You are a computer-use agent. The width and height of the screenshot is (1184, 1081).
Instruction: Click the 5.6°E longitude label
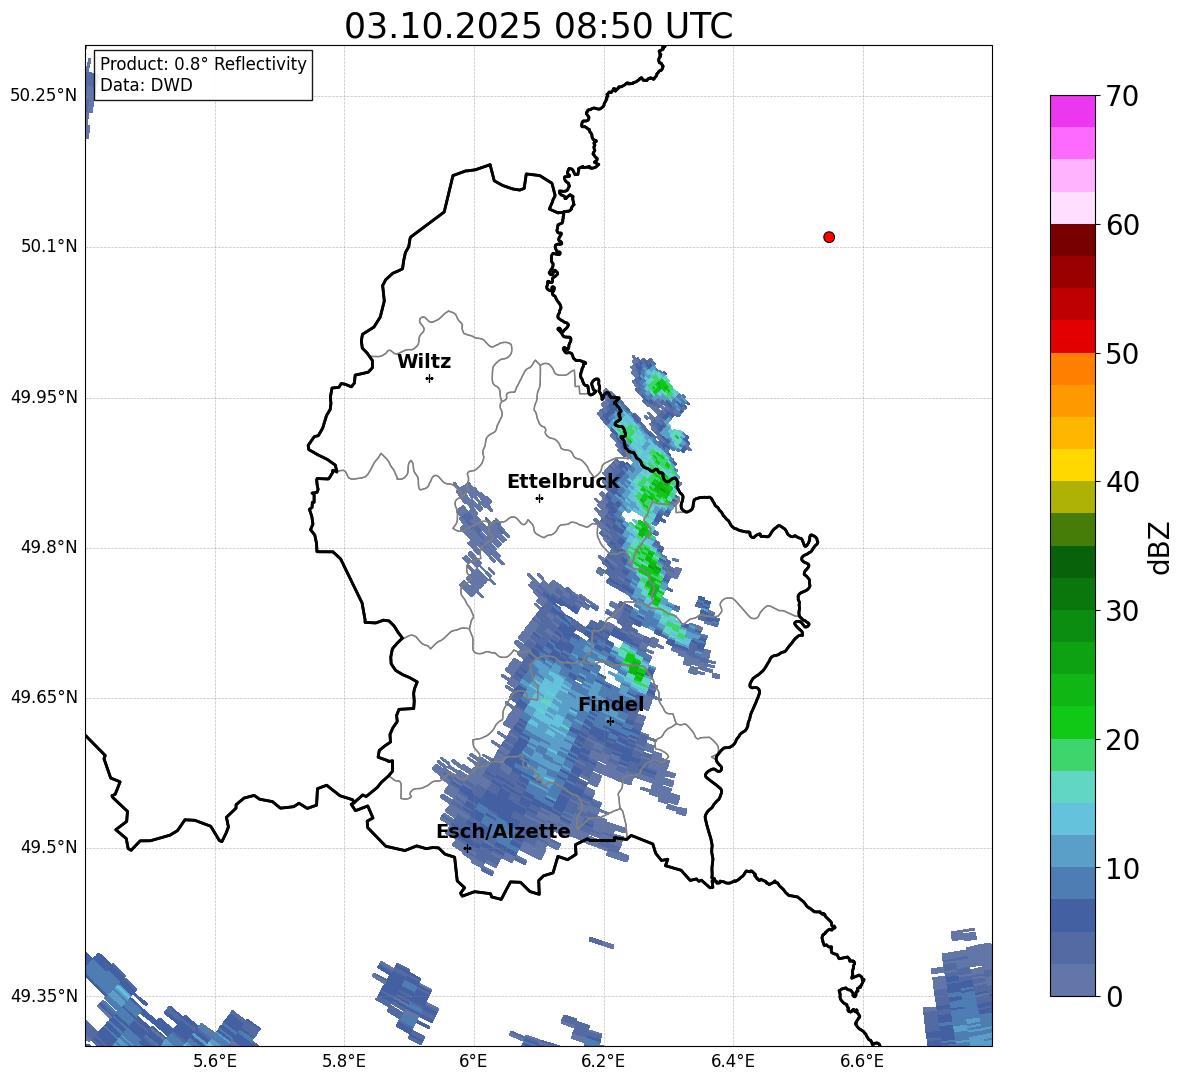coord(215,1062)
